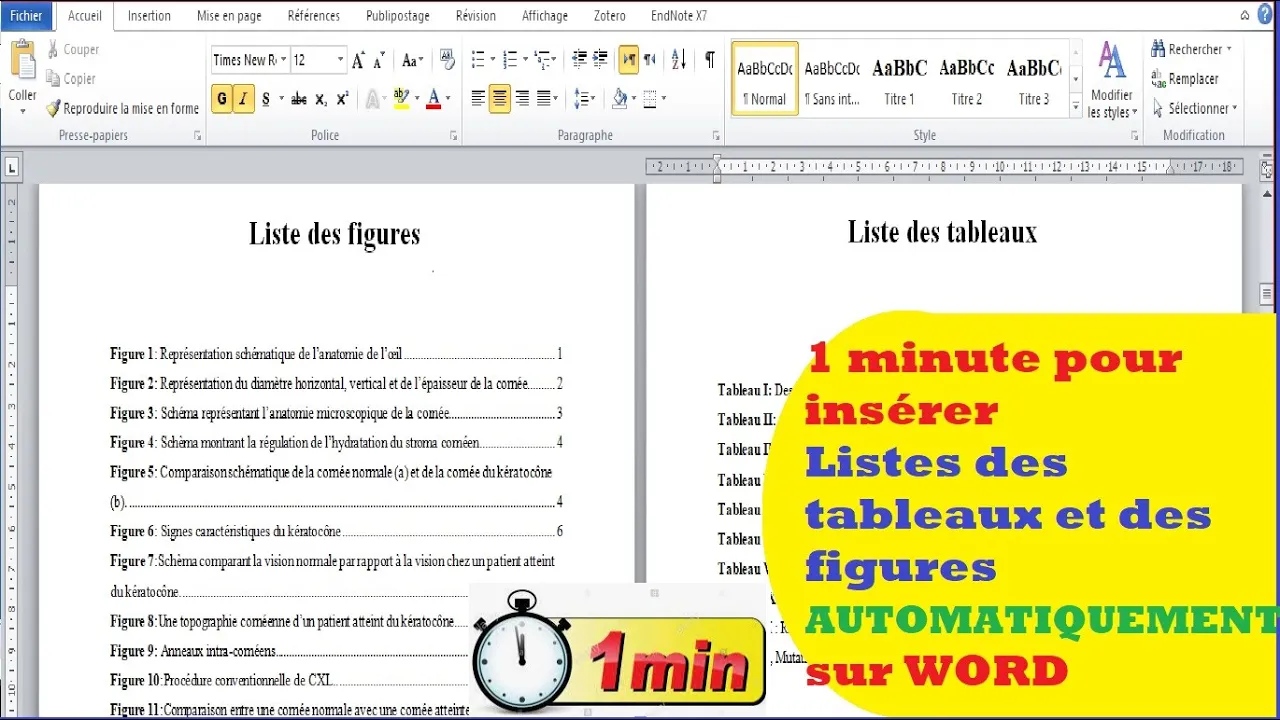Screen dimensions: 1280x720
Task: Expand the styles gallery
Action: coord(1076,106)
